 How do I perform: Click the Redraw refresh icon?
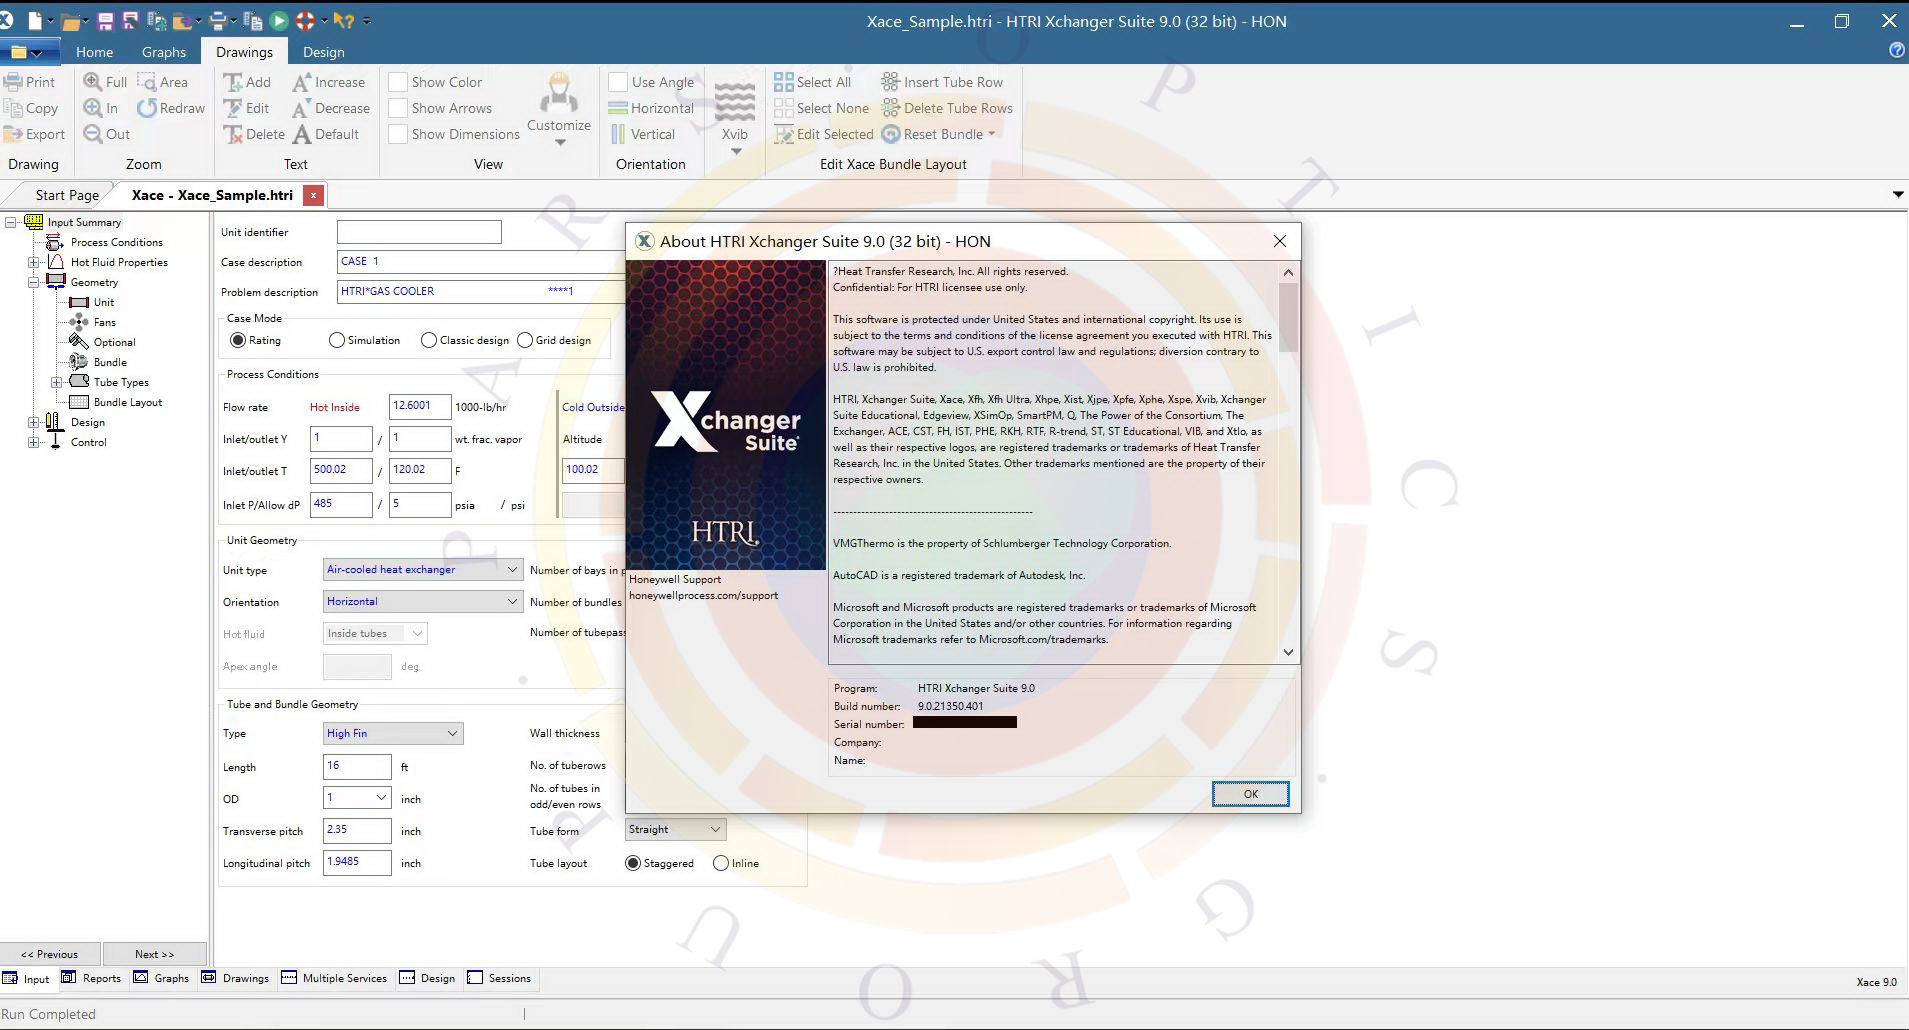point(147,108)
